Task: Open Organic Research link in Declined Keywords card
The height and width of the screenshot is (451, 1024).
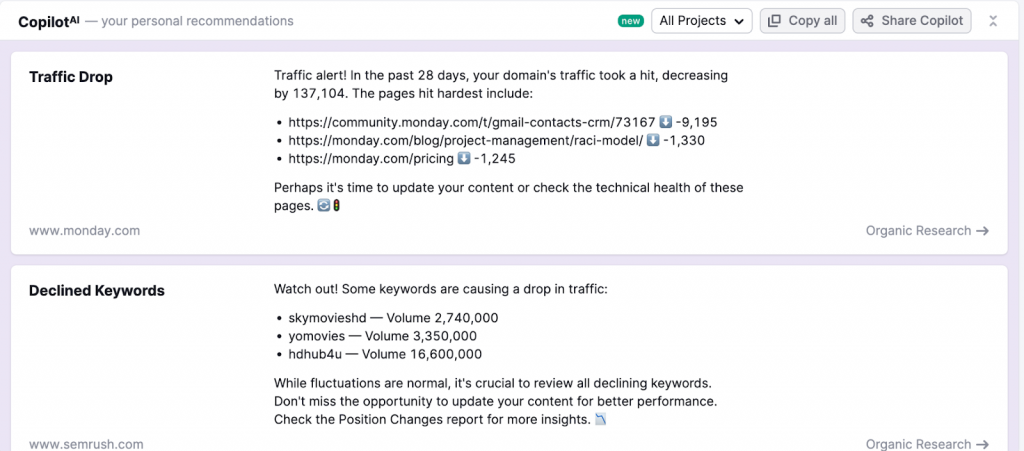Action: [x=927, y=444]
